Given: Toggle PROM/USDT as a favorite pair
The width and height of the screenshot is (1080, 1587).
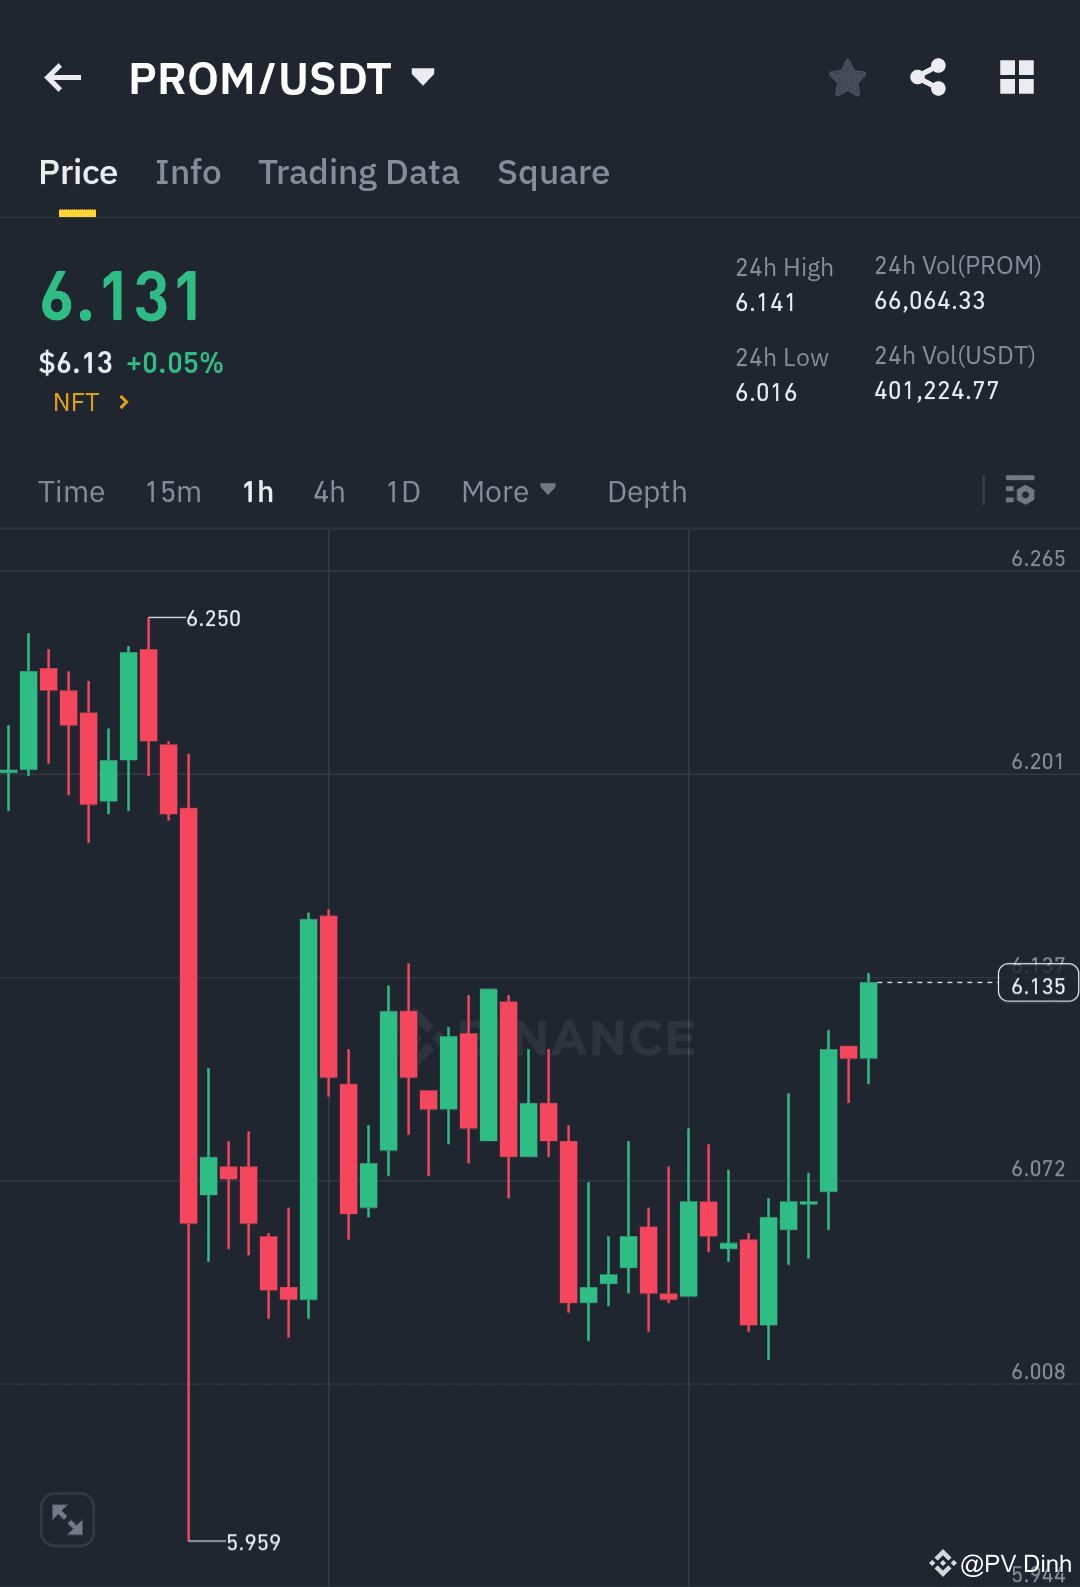Looking at the screenshot, I should pyautogui.click(x=846, y=77).
